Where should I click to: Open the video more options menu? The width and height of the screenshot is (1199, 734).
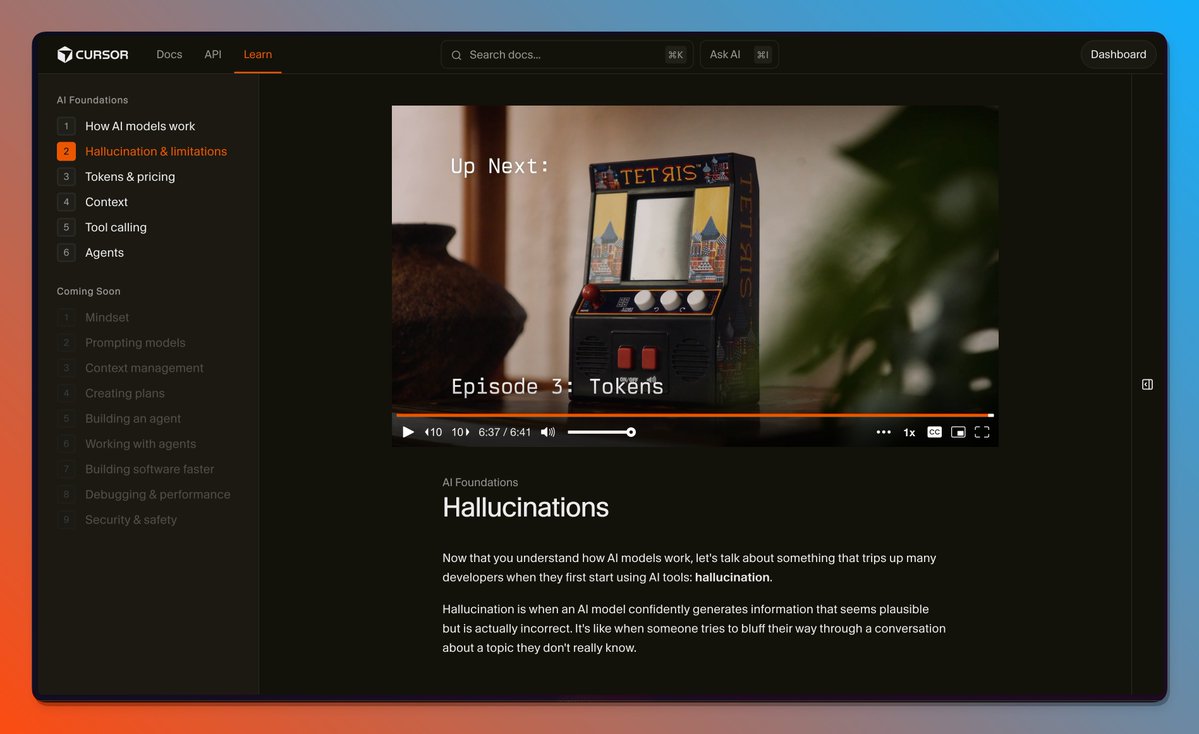[x=883, y=432]
